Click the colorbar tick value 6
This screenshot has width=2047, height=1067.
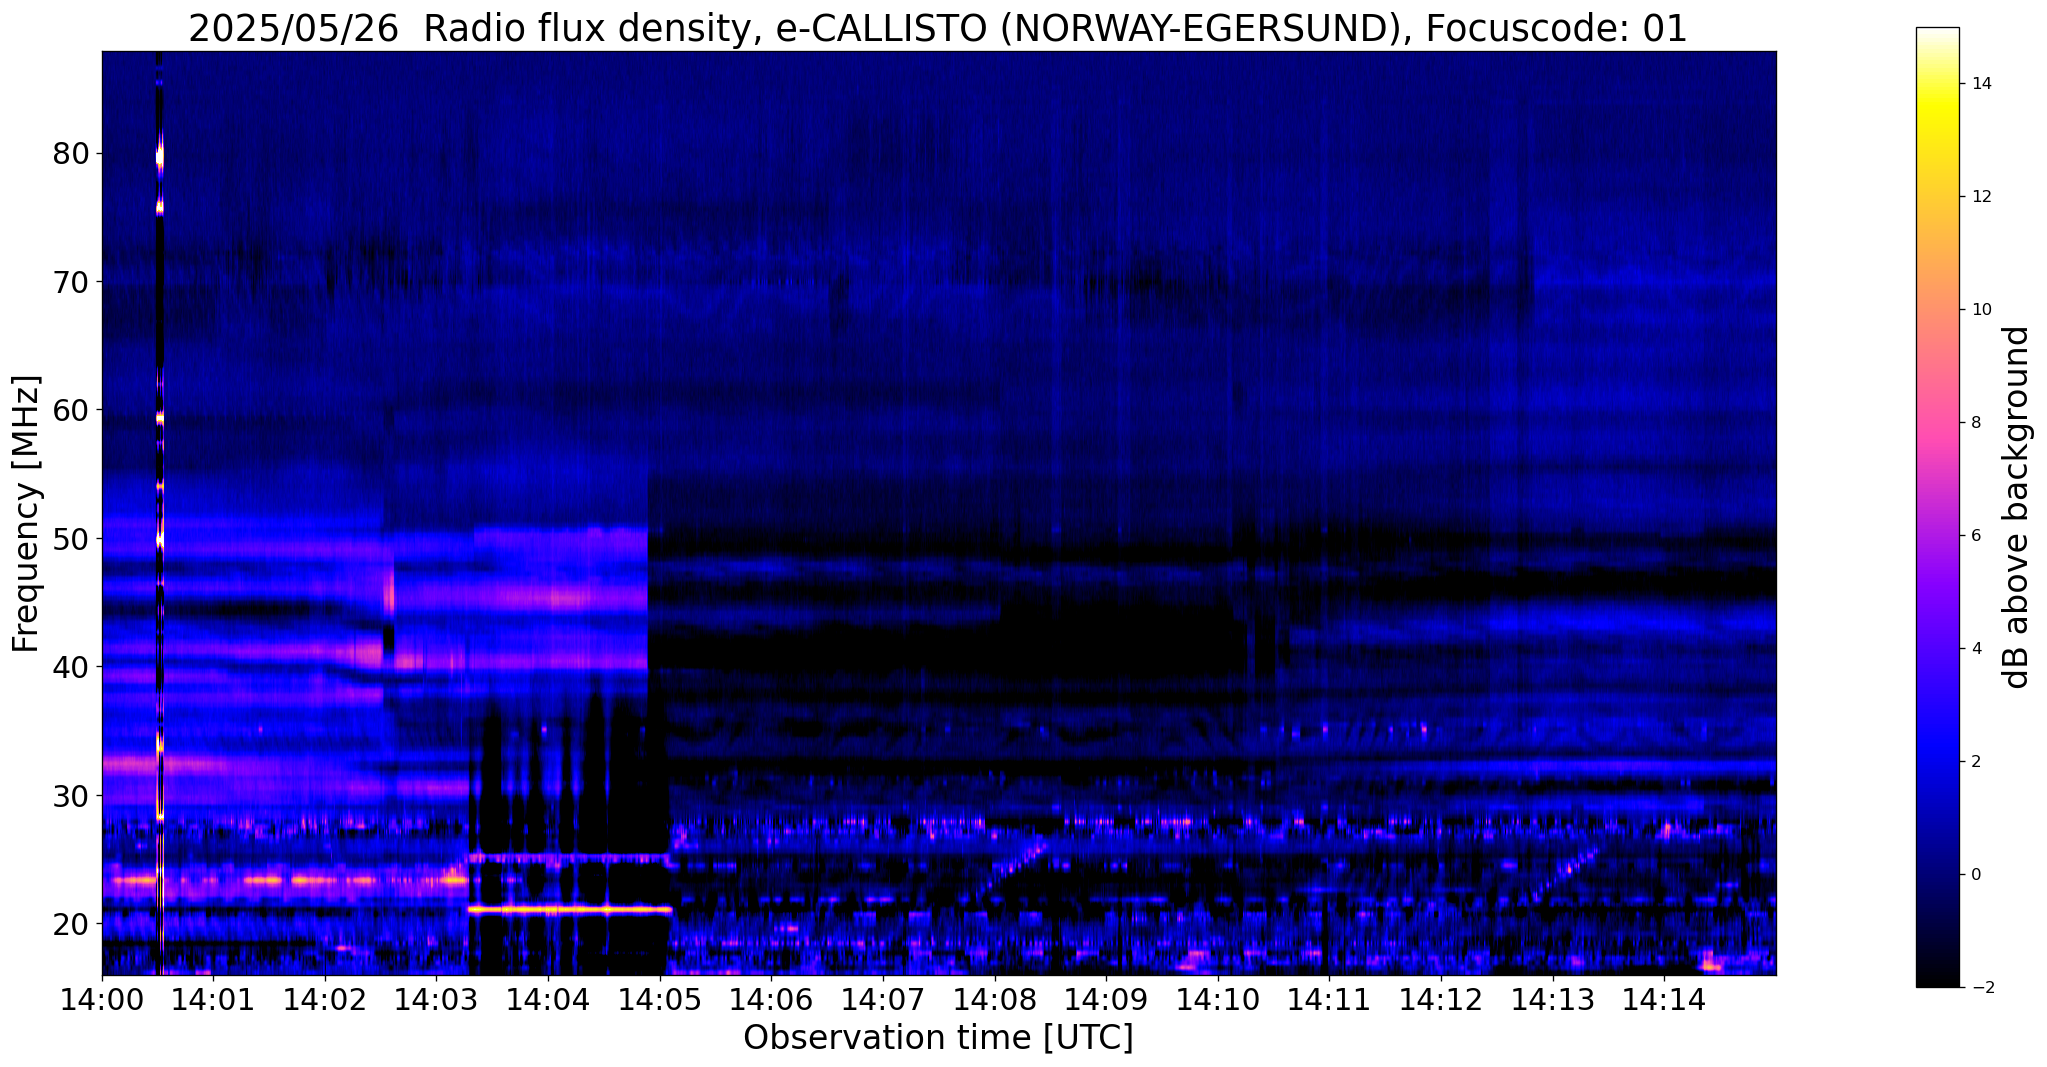1975,536
